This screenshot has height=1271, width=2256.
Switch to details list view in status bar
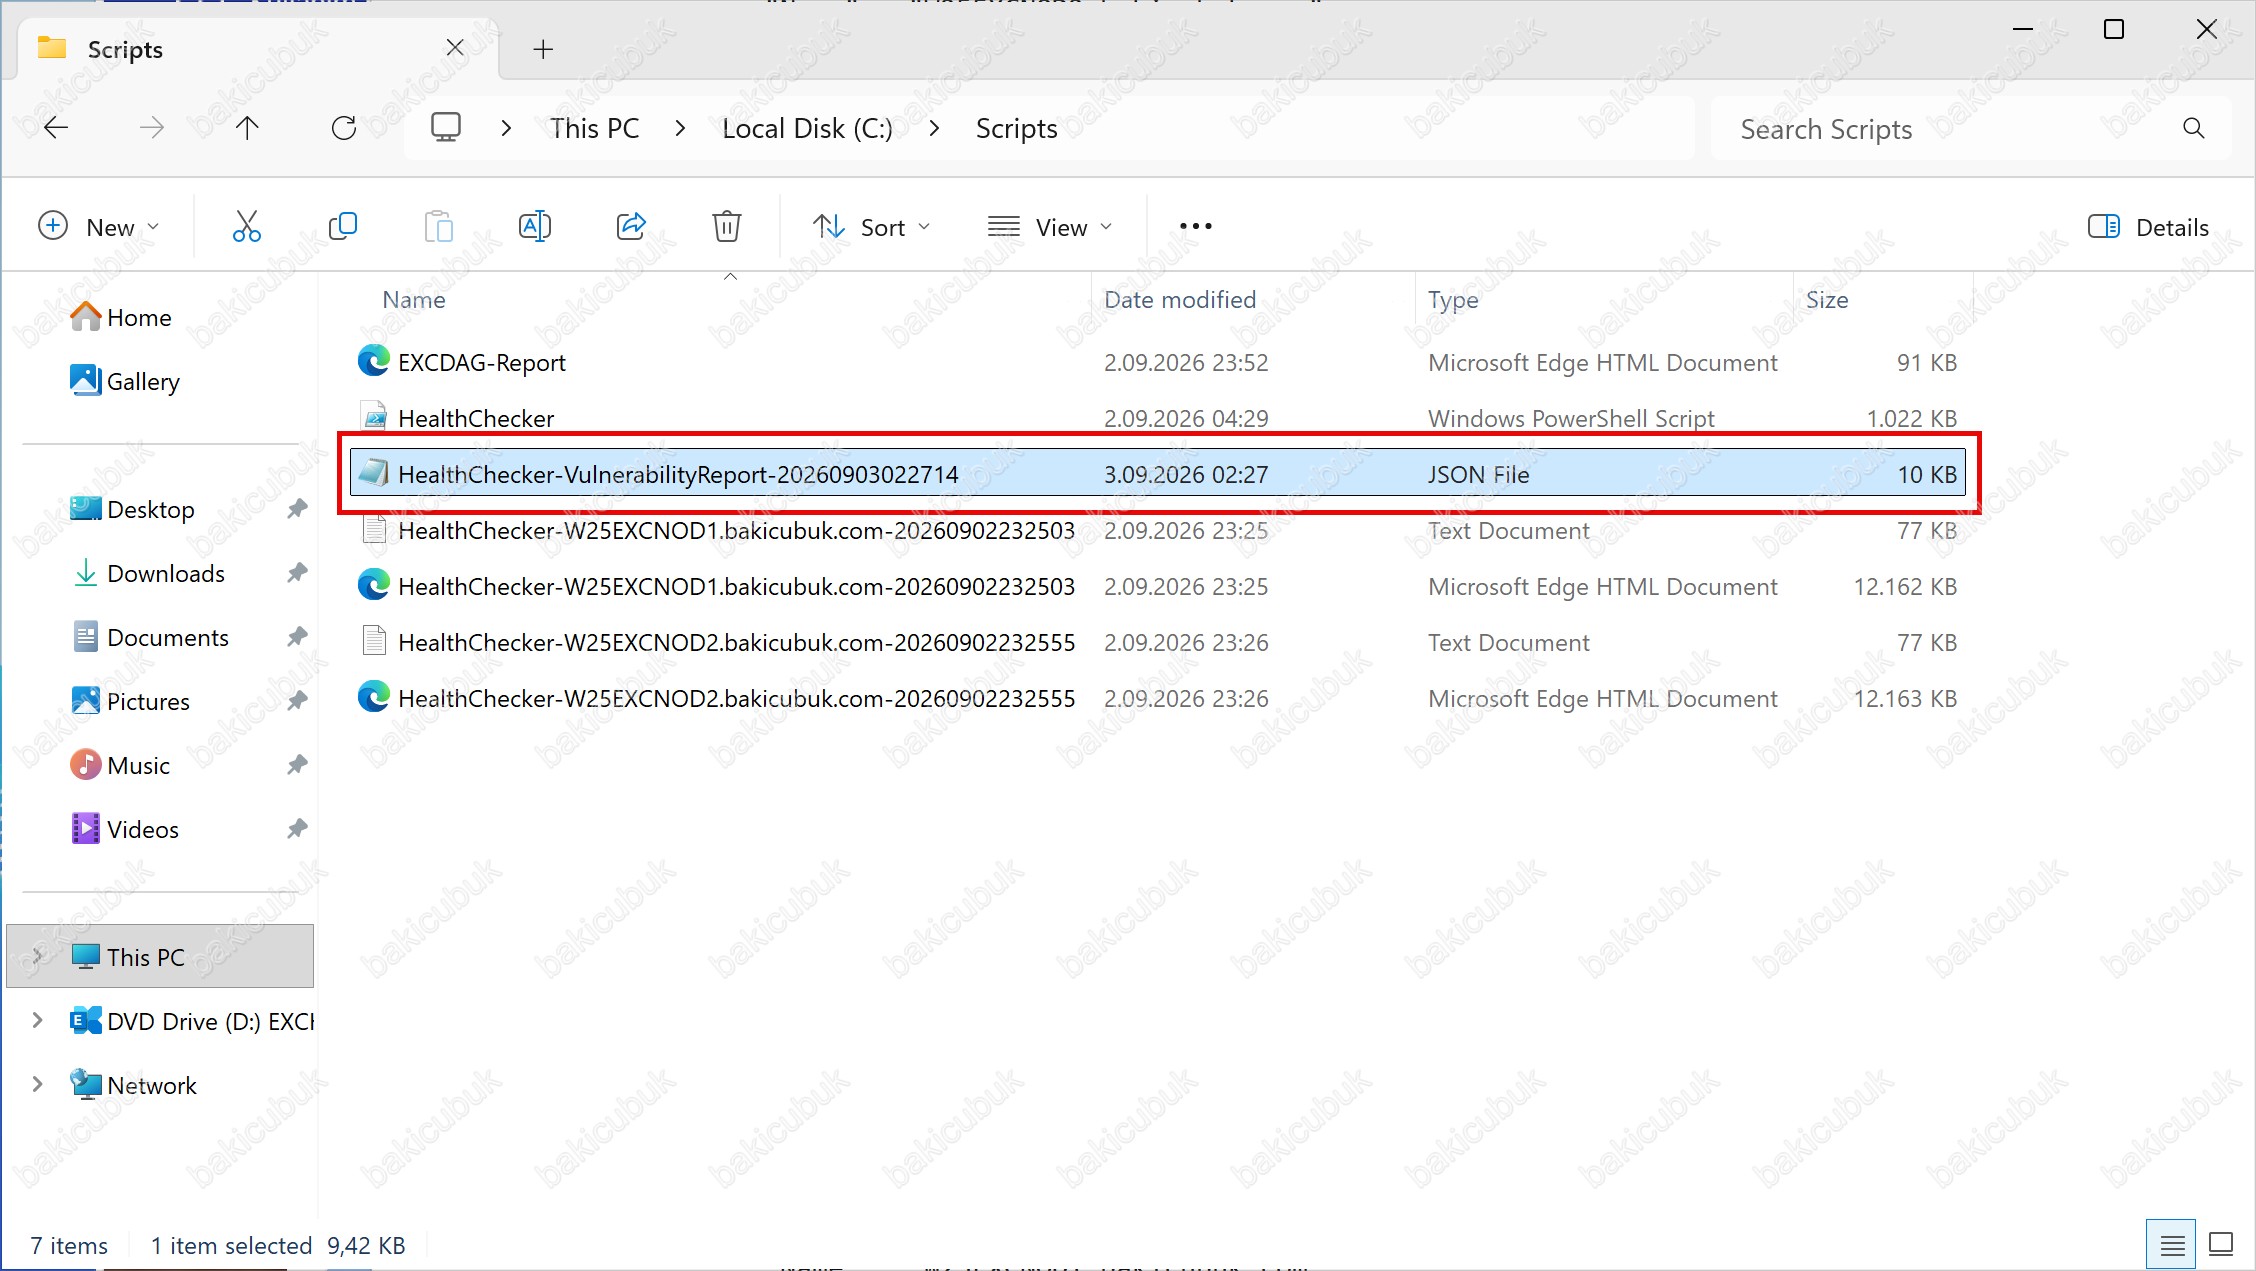[x=2171, y=1245]
